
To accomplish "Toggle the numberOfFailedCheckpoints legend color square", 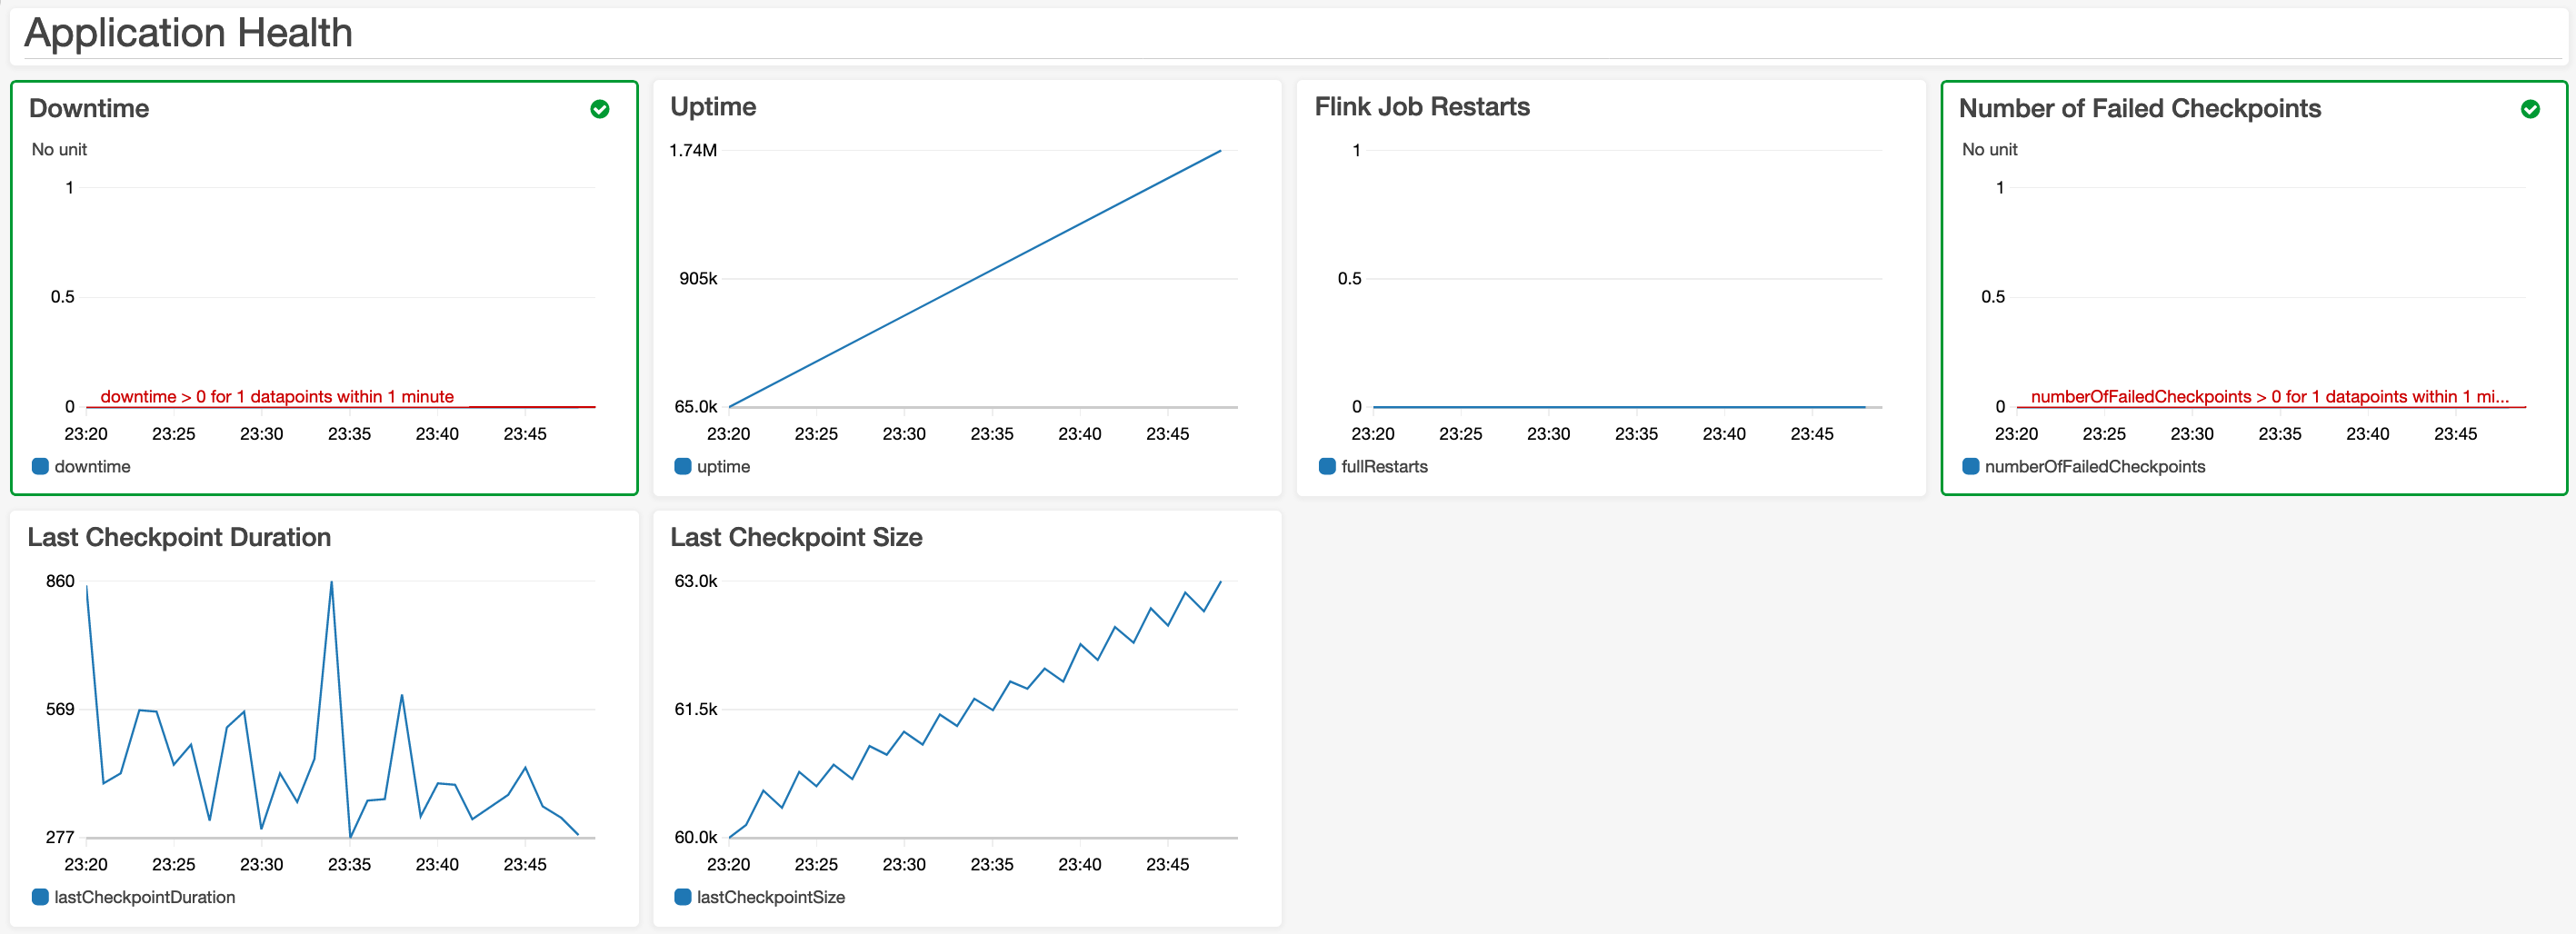I will pyautogui.click(x=1971, y=466).
